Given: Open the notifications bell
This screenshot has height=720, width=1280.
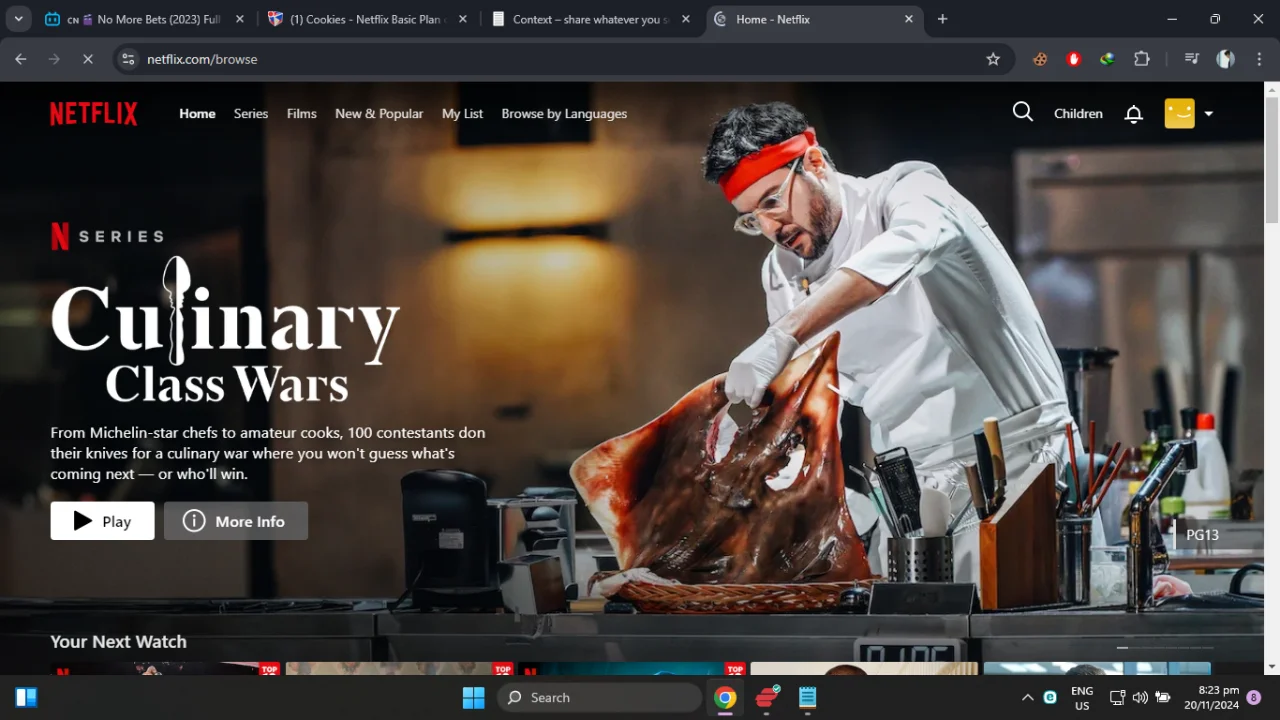Looking at the screenshot, I should pos(1133,114).
